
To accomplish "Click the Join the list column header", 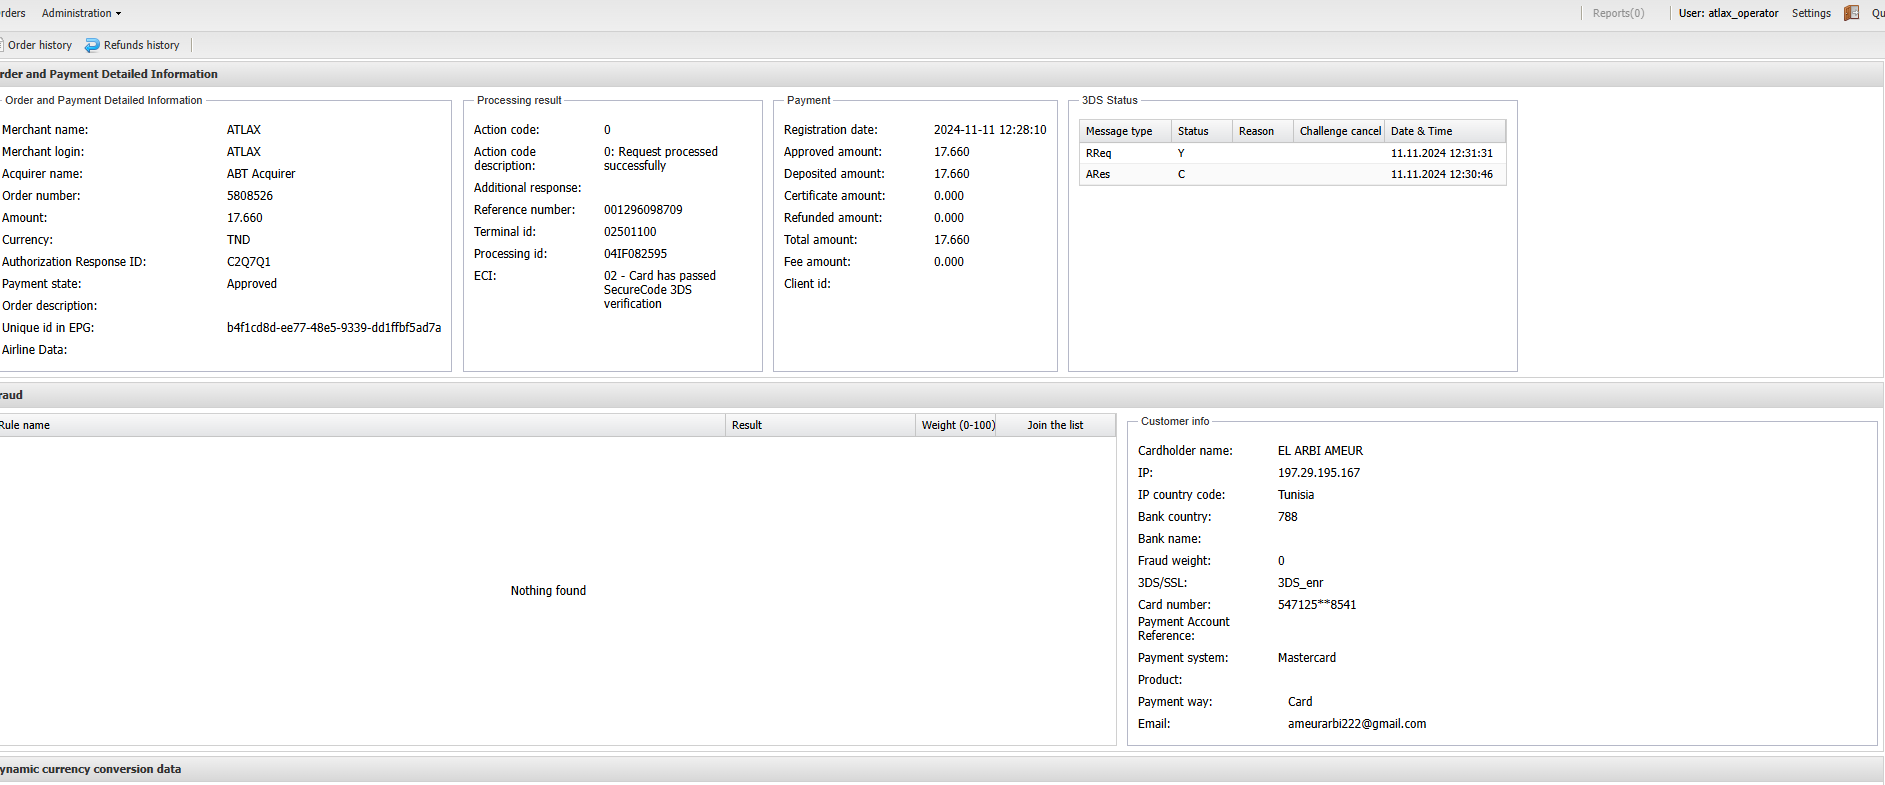I will click(x=1054, y=425).
